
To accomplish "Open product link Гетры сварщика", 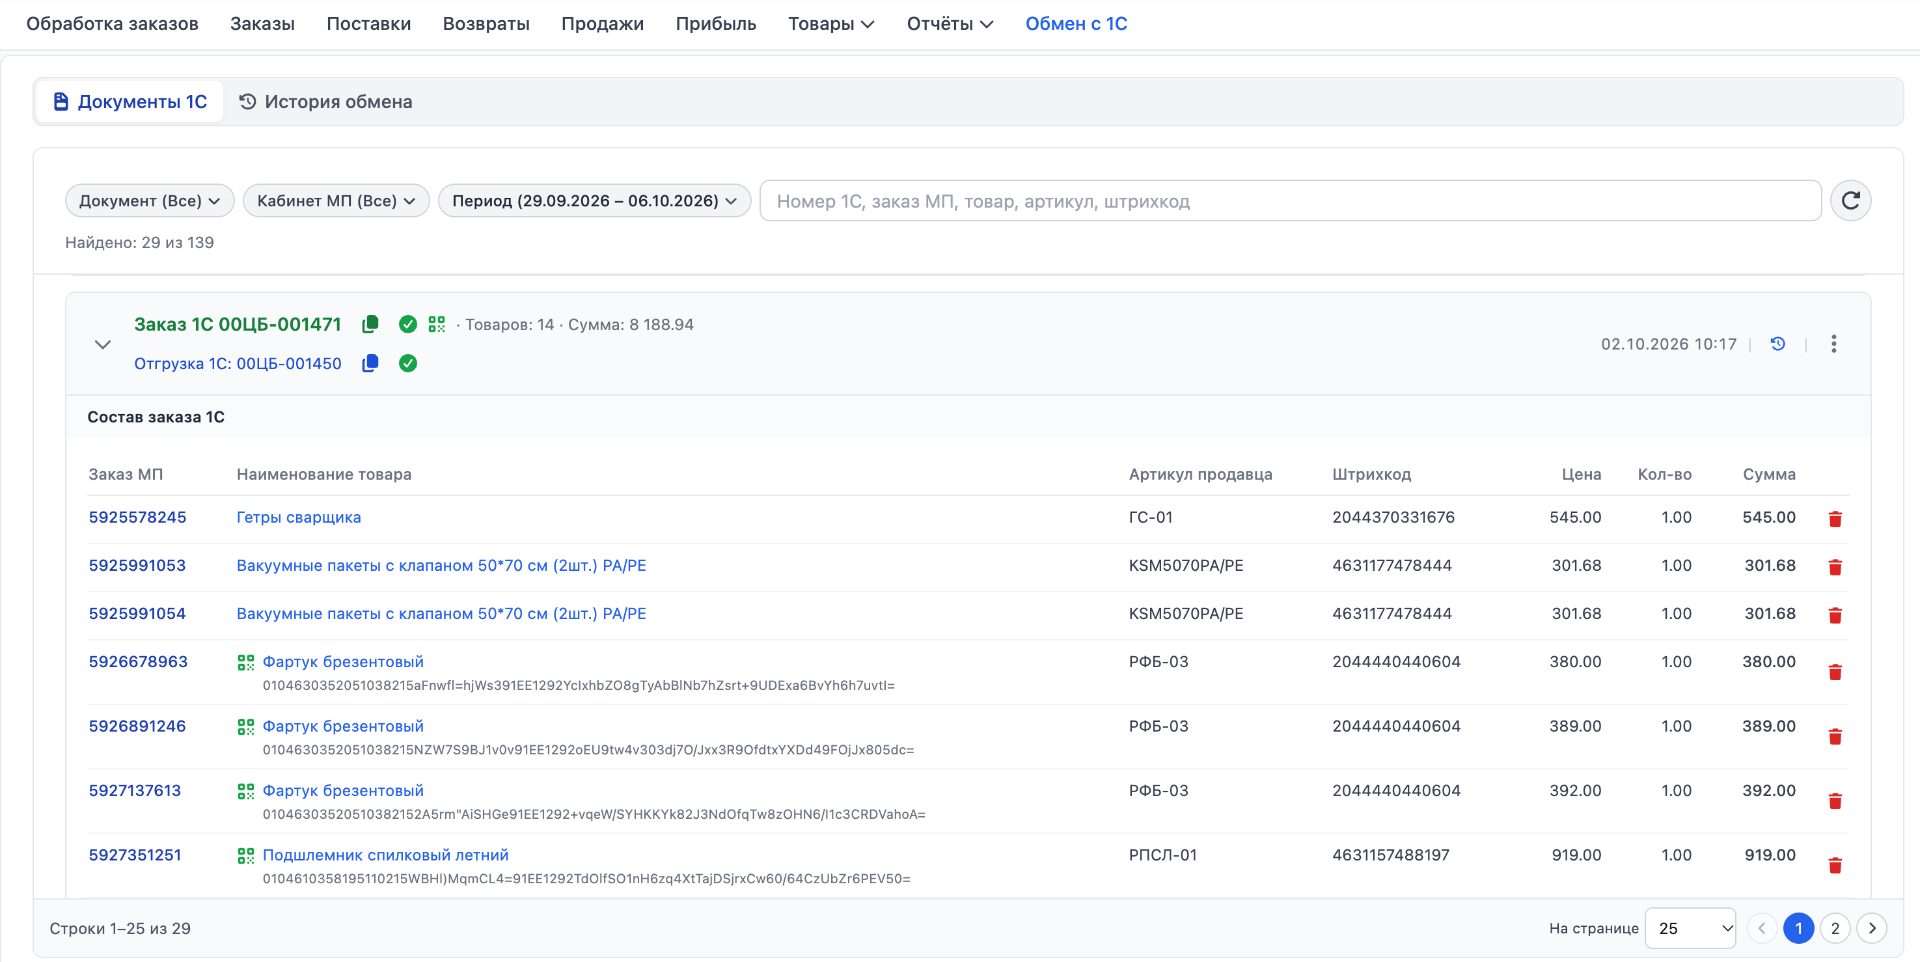I will [x=299, y=517].
